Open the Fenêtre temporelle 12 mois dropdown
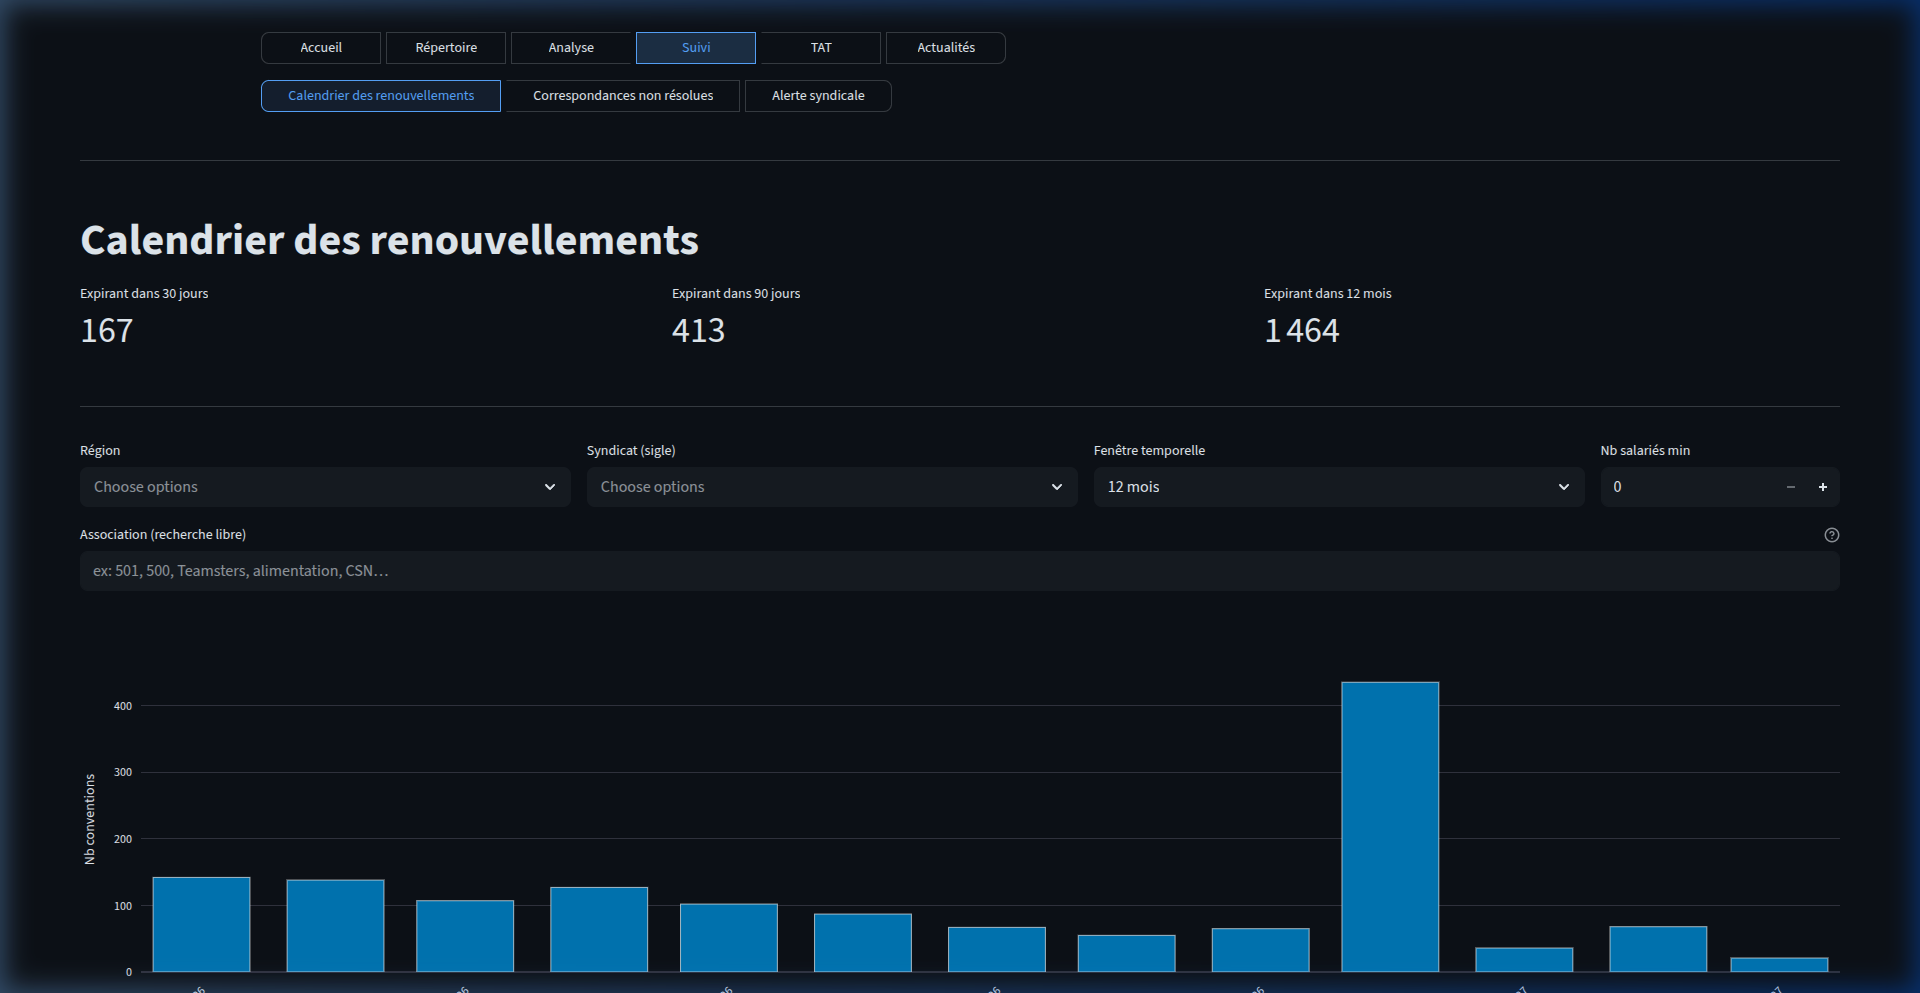This screenshot has width=1920, height=993. (x=1338, y=487)
